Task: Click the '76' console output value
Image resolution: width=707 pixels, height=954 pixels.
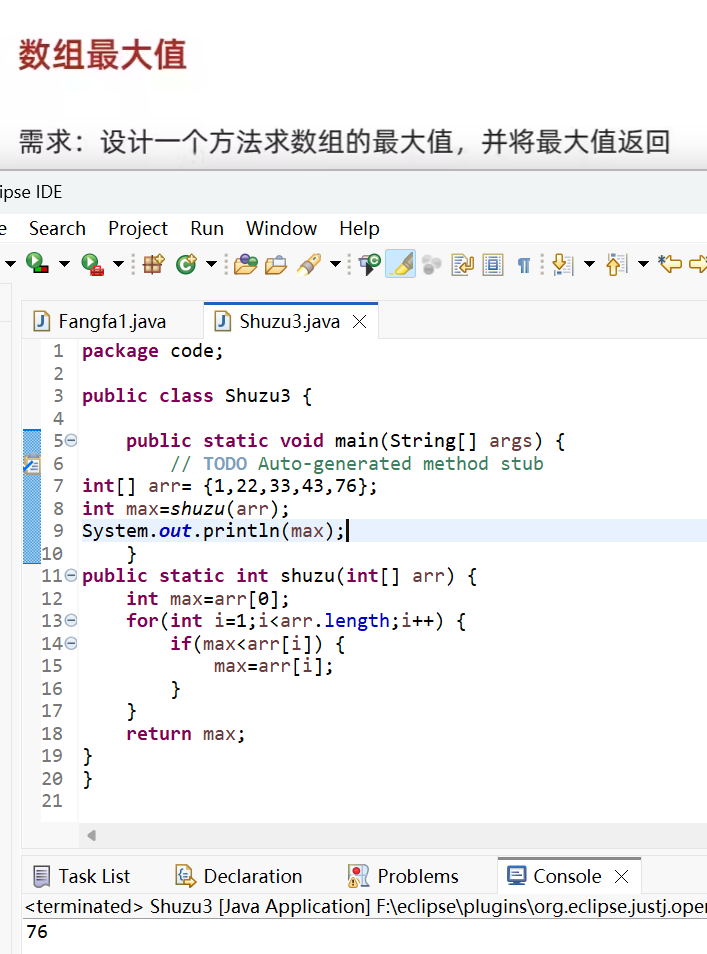Action: [x=37, y=931]
